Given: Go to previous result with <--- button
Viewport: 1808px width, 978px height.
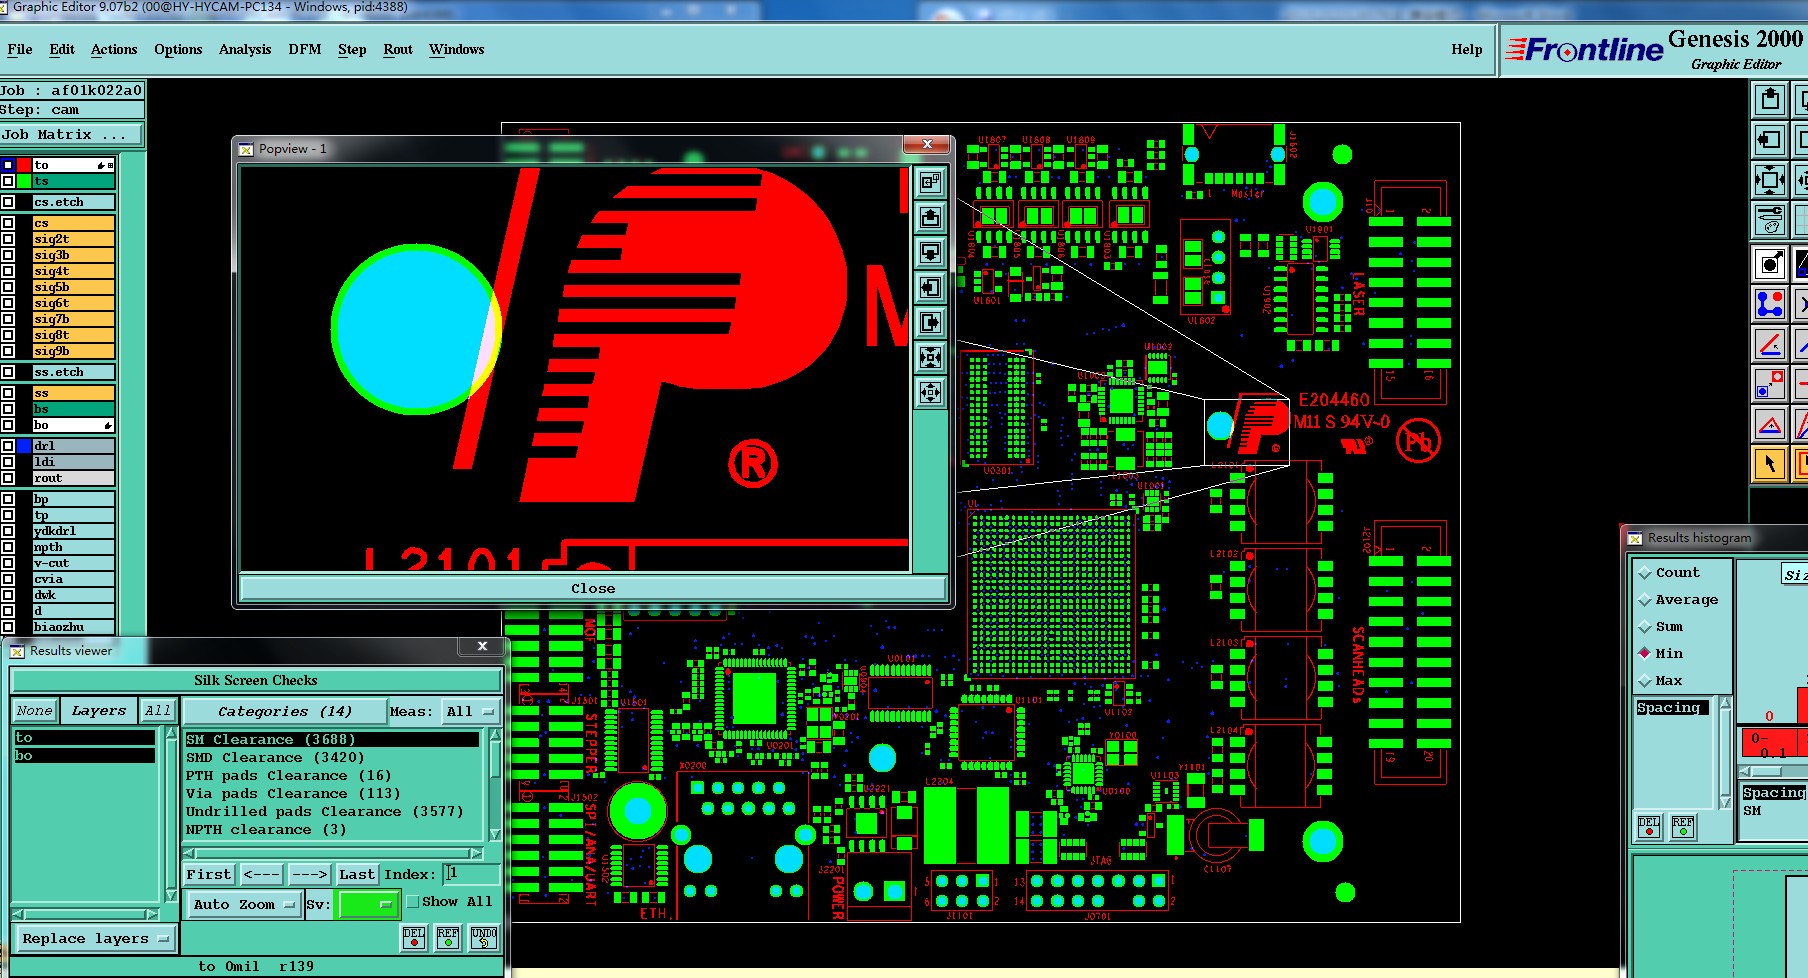Looking at the screenshot, I should (x=262, y=874).
